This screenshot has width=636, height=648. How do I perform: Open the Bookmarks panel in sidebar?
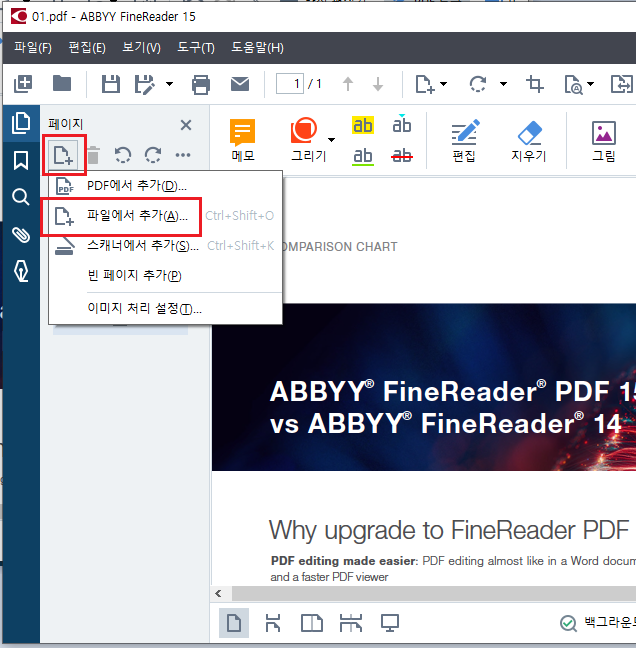[21, 160]
